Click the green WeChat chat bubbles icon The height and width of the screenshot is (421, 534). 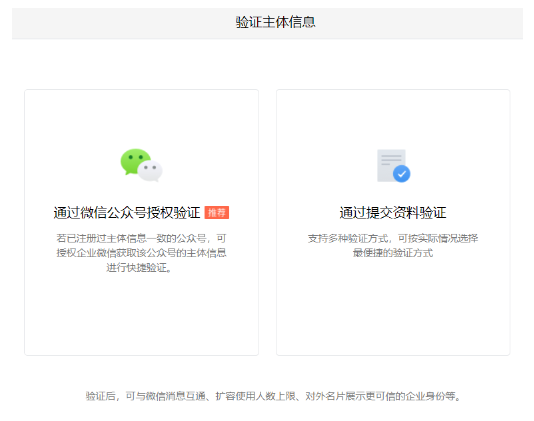(x=141, y=165)
